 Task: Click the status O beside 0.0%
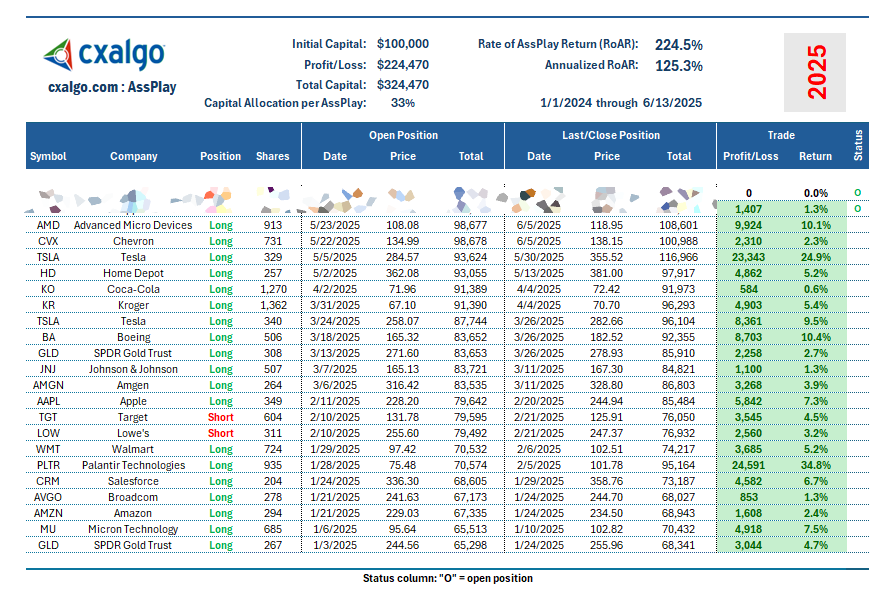pos(857,193)
